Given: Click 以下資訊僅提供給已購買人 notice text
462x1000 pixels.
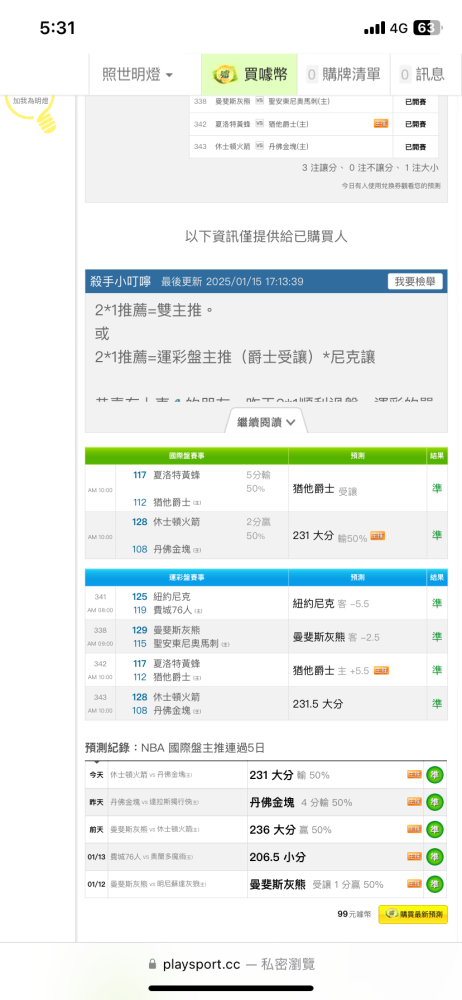Looking at the screenshot, I should [266, 237].
